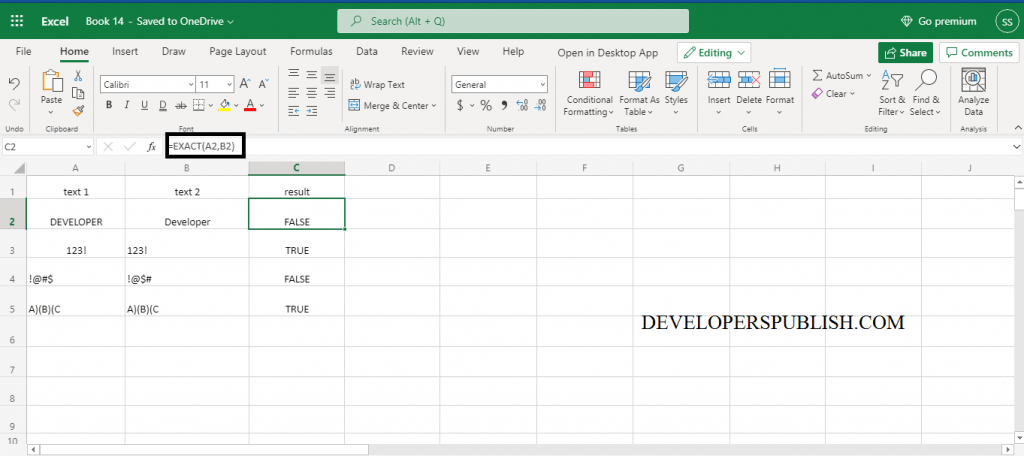1024x456 pixels.
Task: Open Find & Select menu
Action: [926, 93]
